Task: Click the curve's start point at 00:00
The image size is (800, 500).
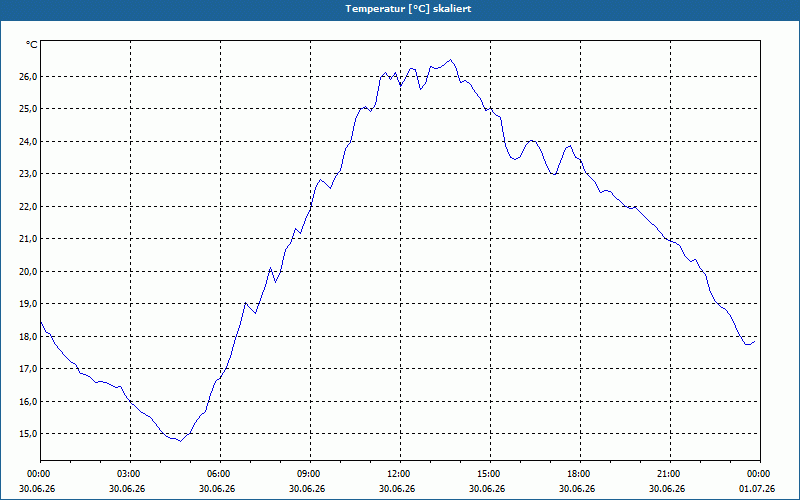Action: [41, 322]
